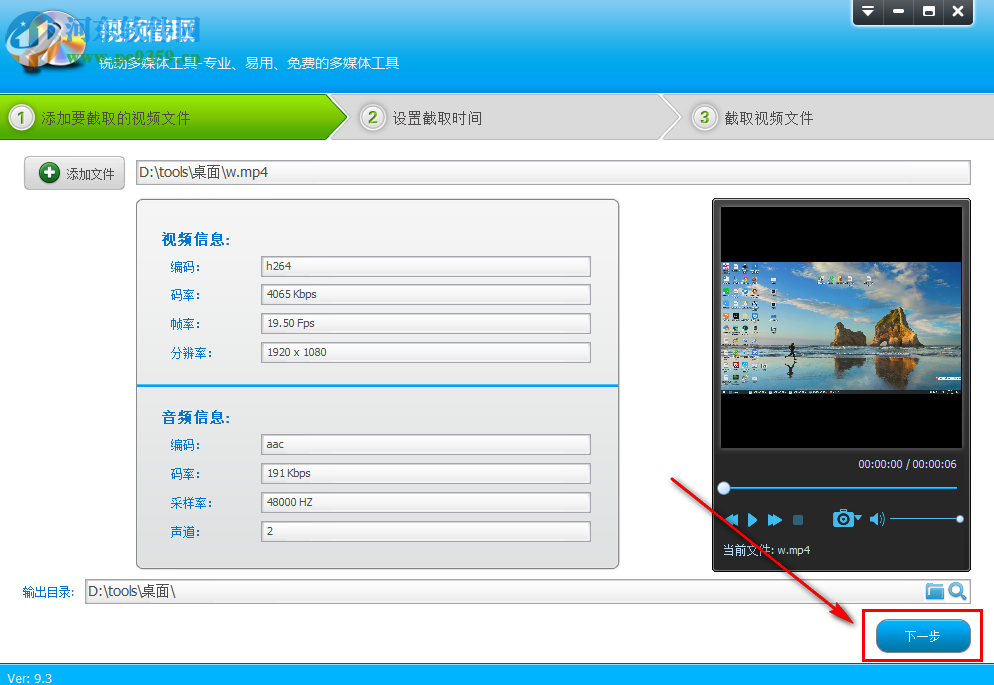Image resolution: width=994 pixels, height=685 pixels.
Task: Click the video bitrate field 4065 Kbps
Action: pos(425,294)
